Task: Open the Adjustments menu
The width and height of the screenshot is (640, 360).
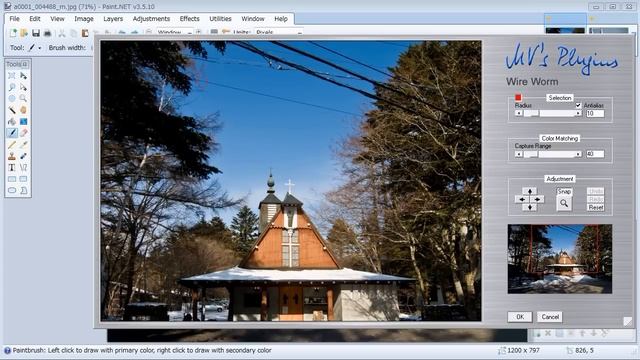Action: 151,19
